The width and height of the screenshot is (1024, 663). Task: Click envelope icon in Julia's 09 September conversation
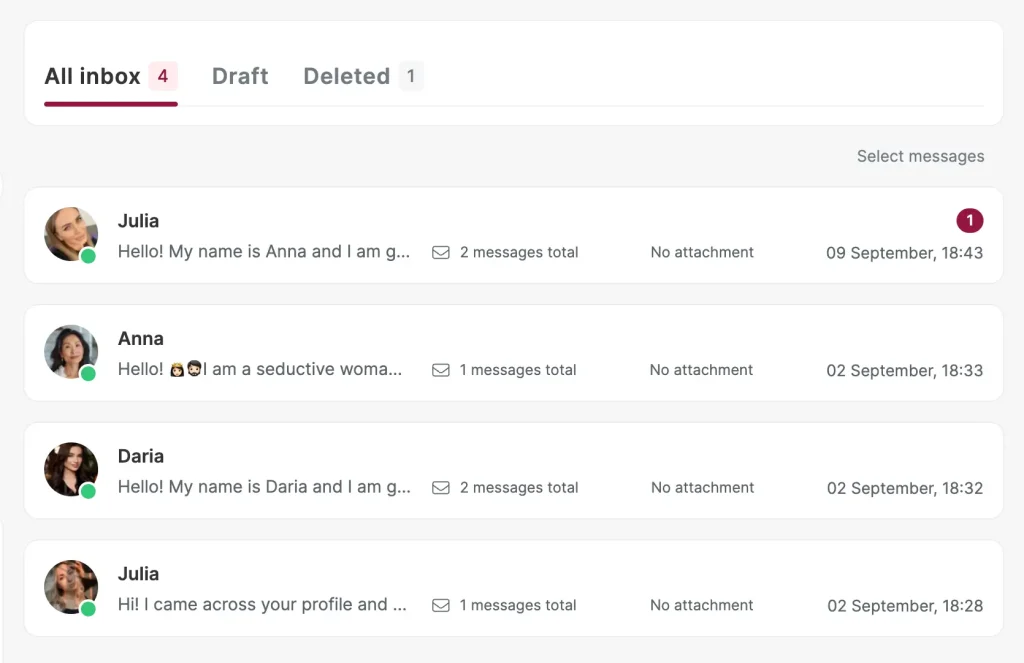point(441,252)
